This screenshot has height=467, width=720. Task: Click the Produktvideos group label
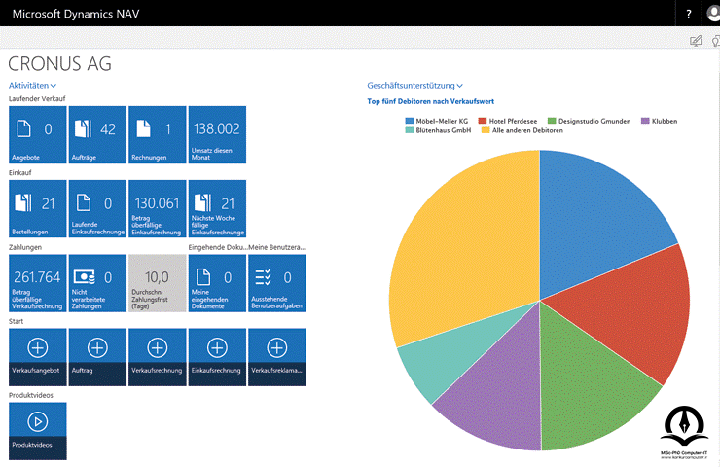coord(31,395)
